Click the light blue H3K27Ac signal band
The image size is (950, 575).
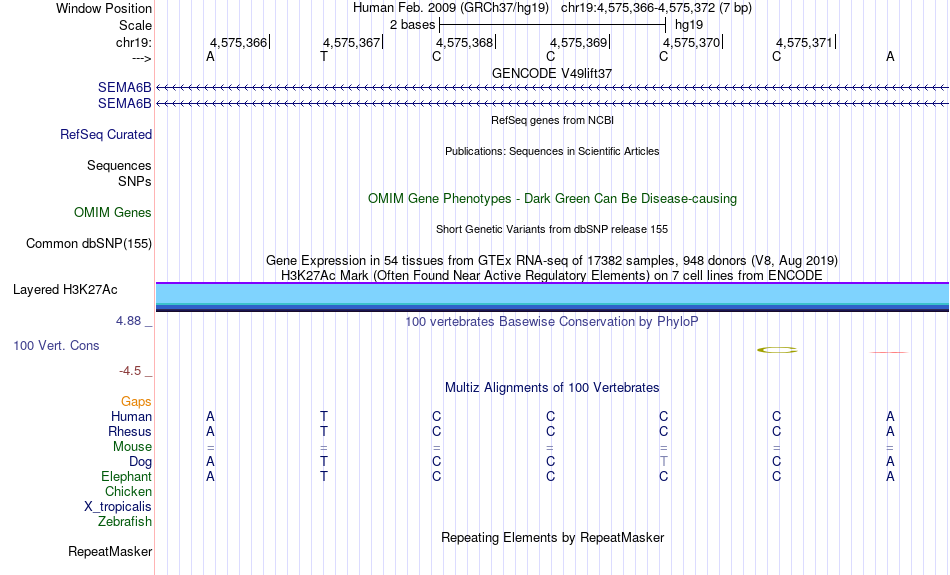click(552, 294)
